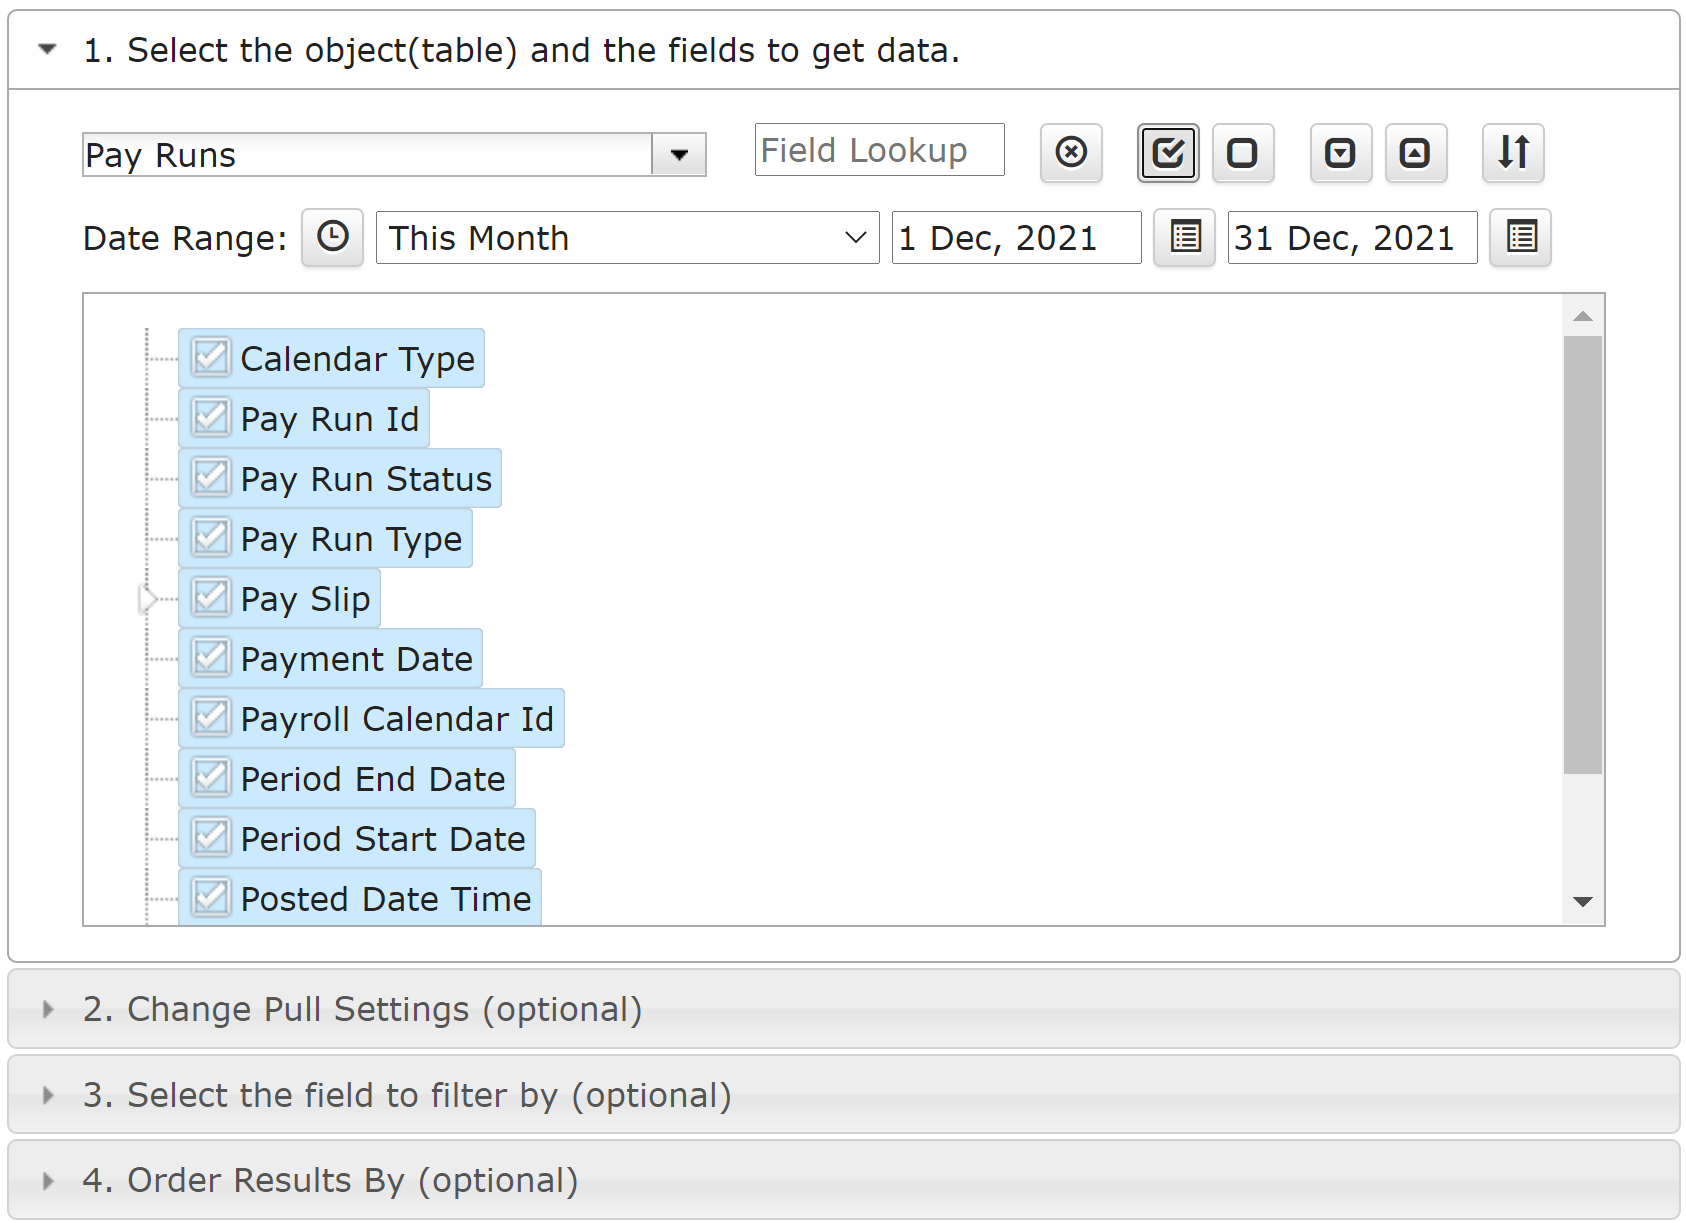Uncheck the Payment Date checkbox
This screenshot has height=1223, width=1686.
[x=211, y=657]
